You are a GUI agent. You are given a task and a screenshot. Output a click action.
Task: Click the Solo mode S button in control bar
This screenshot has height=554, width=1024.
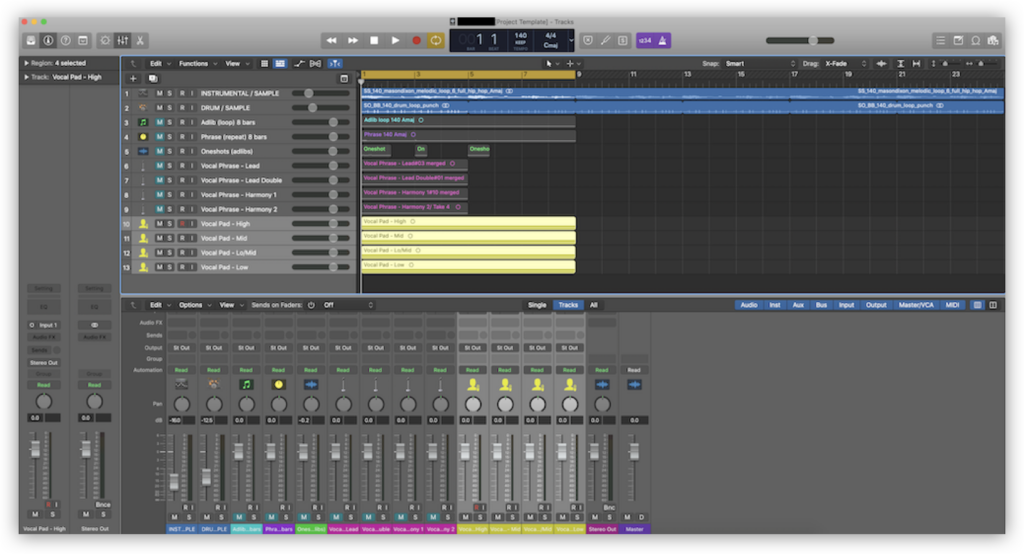623,41
